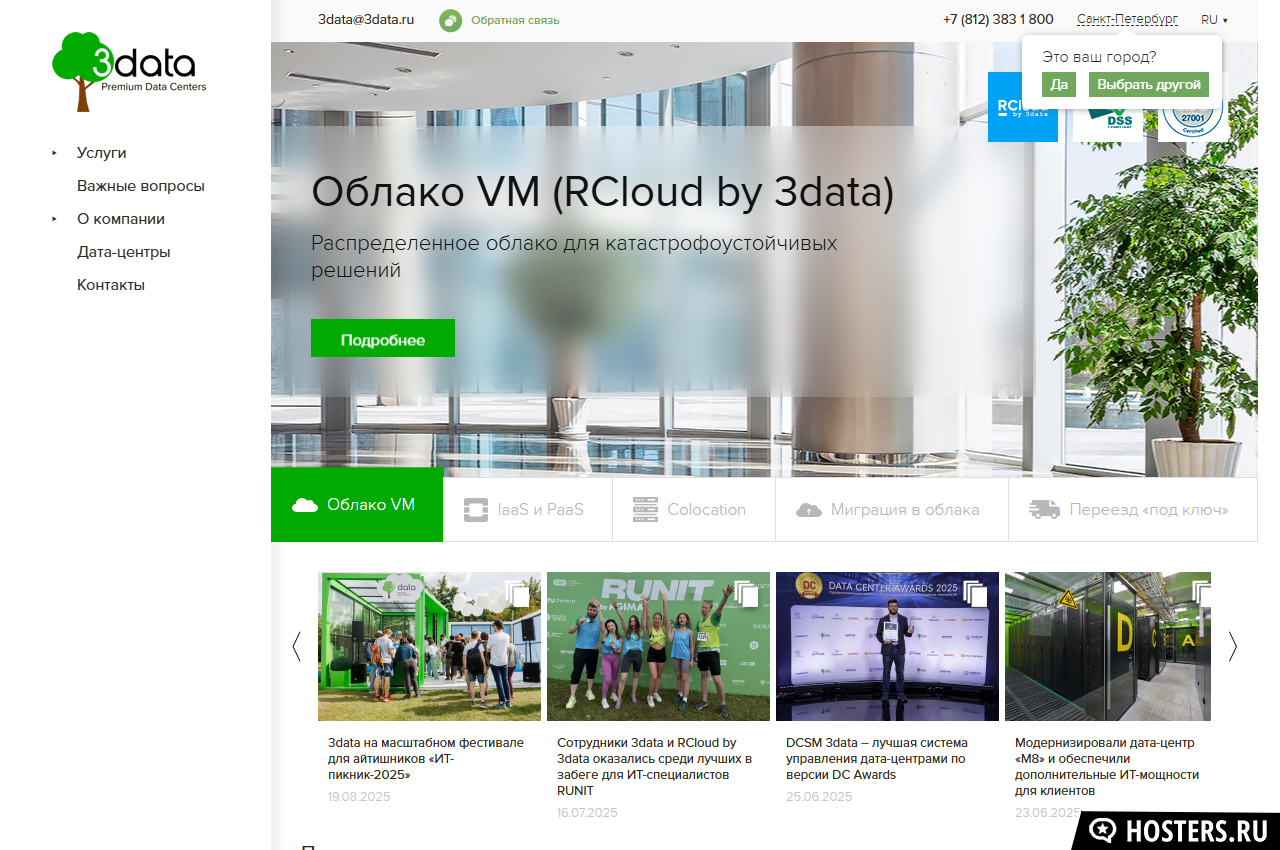Image resolution: width=1280 pixels, height=850 pixels.
Task: Open Услуги in the sidebar menu
Action: (101, 153)
